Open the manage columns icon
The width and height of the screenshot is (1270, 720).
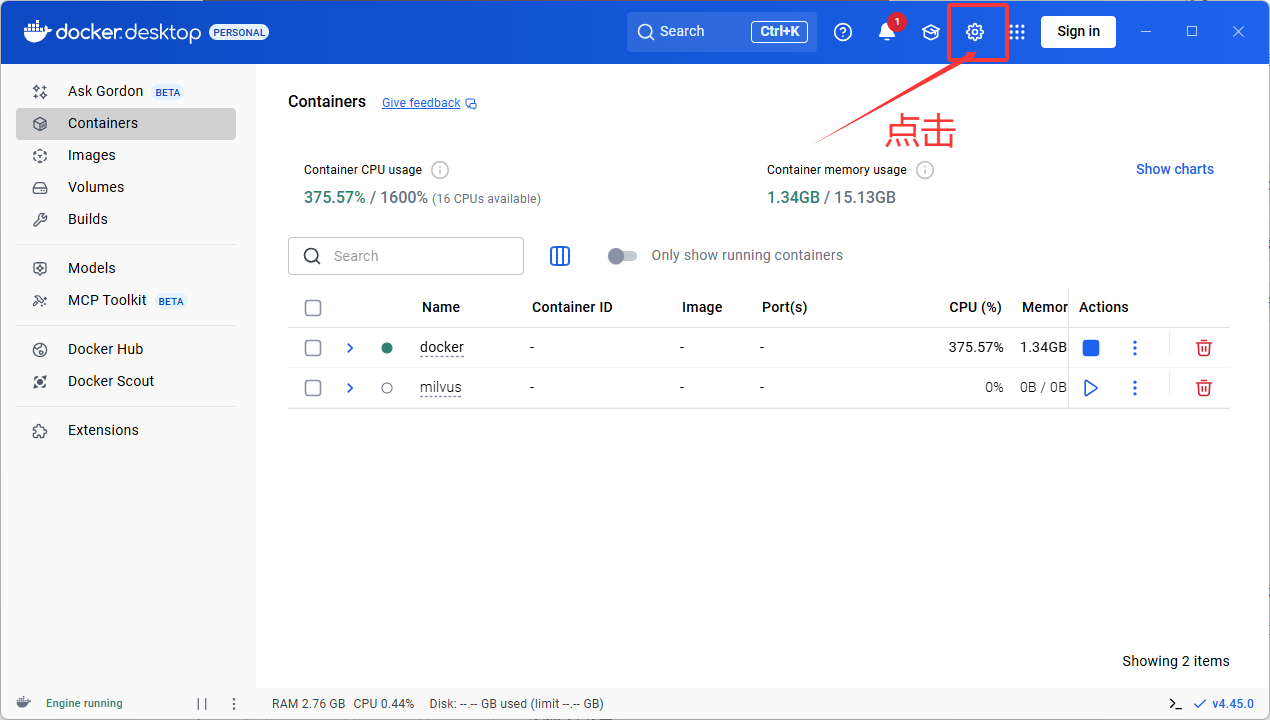point(560,256)
